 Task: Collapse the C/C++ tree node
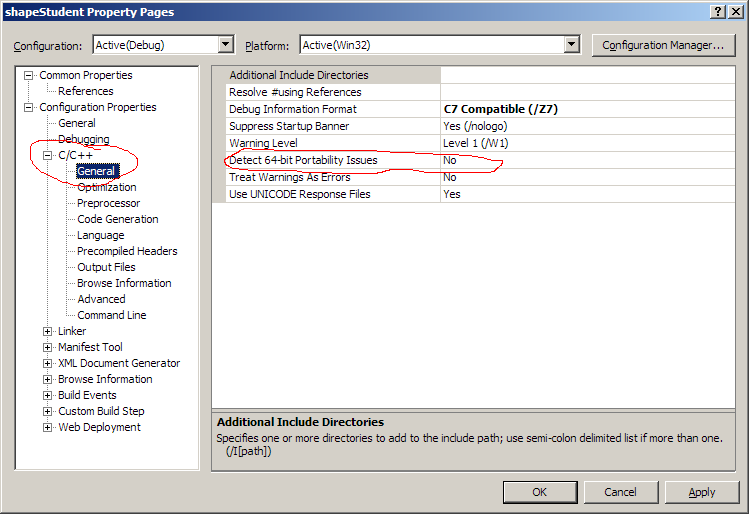[x=47, y=156]
